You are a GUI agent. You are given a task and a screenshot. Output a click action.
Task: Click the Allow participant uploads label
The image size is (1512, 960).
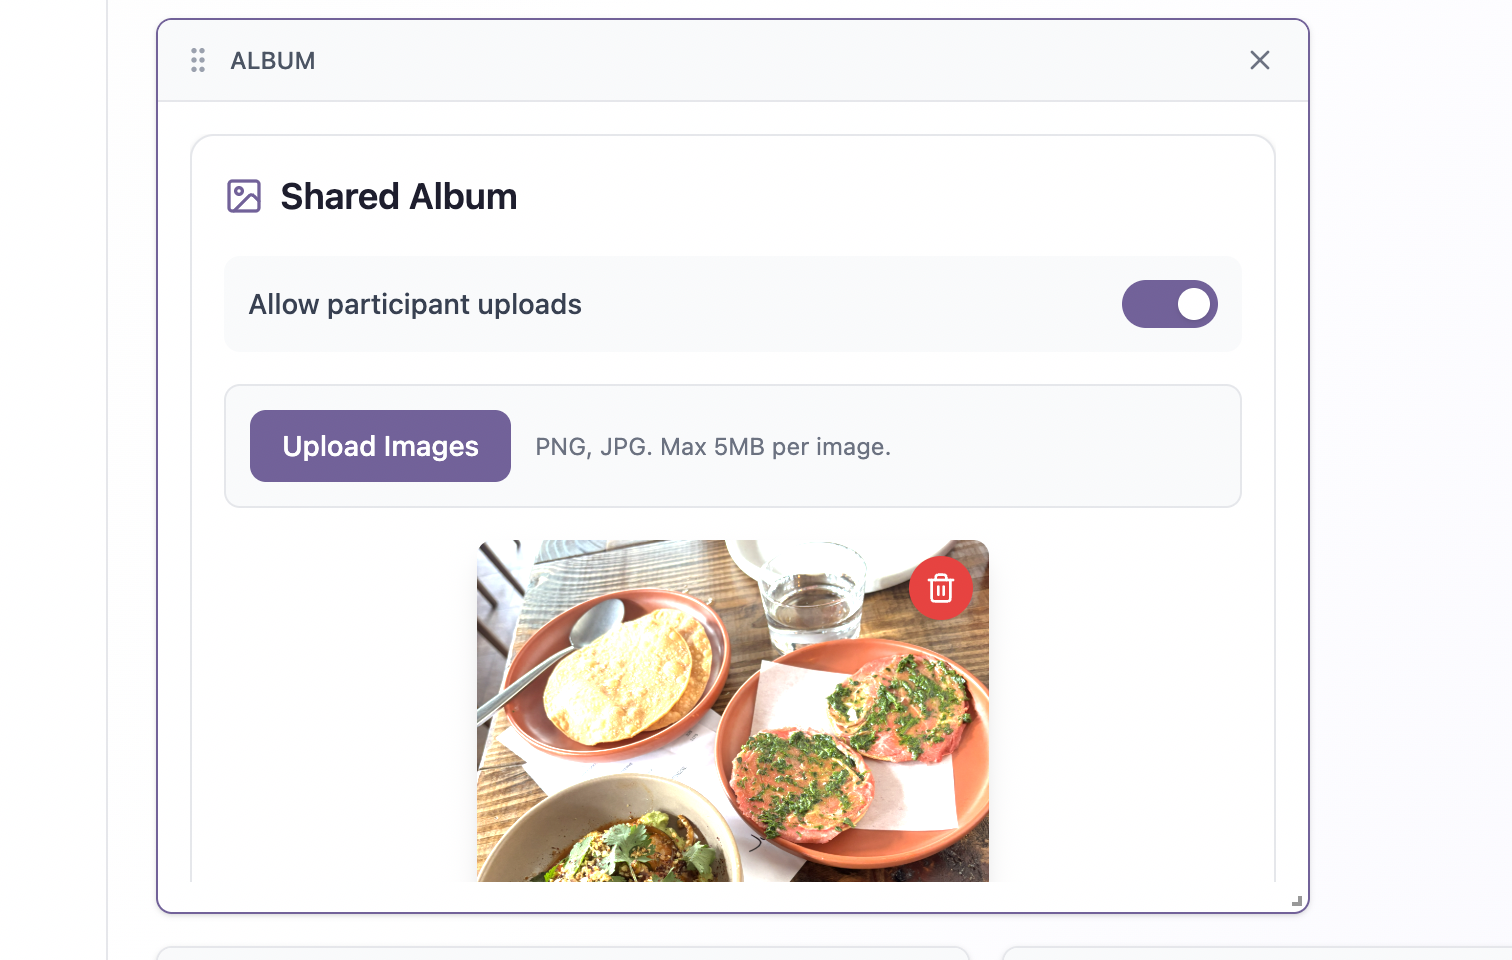(x=415, y=304)
